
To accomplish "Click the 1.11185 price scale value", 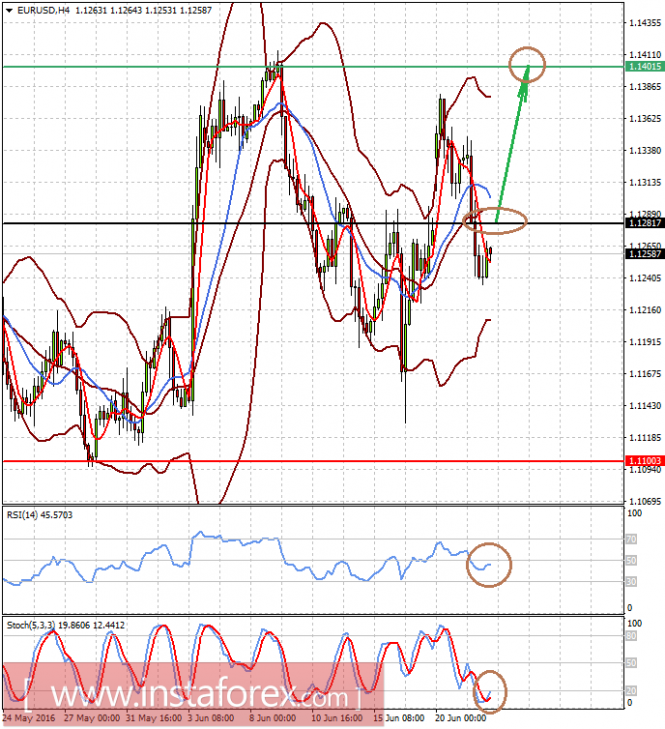I will [645, 437].
